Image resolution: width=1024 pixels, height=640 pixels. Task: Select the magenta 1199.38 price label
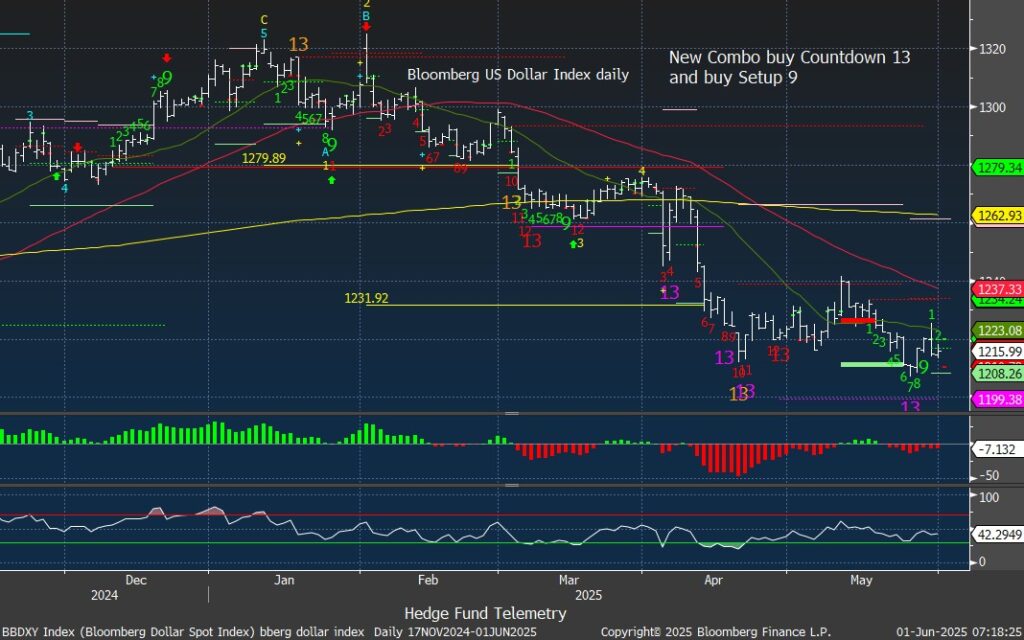998,399
